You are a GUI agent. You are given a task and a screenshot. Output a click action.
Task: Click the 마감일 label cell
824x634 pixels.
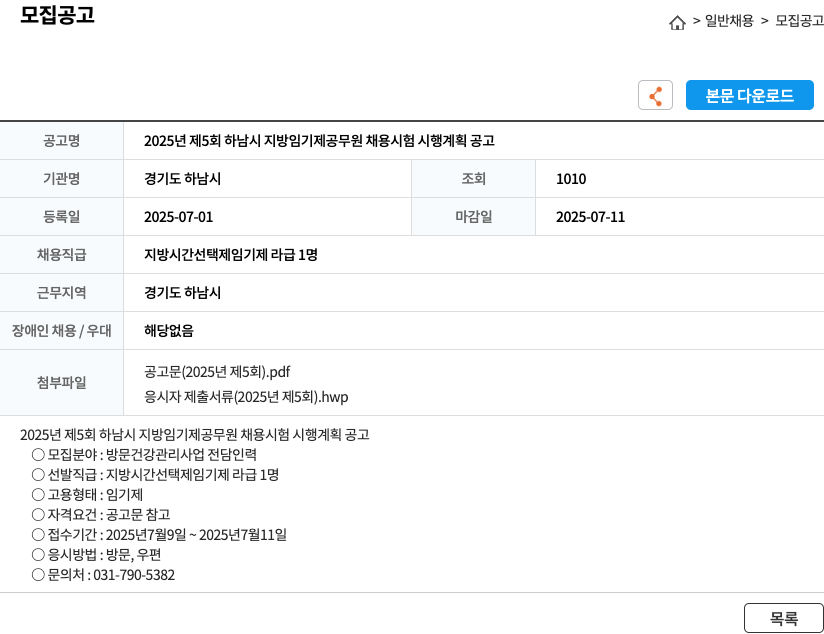tap(473, 217)
